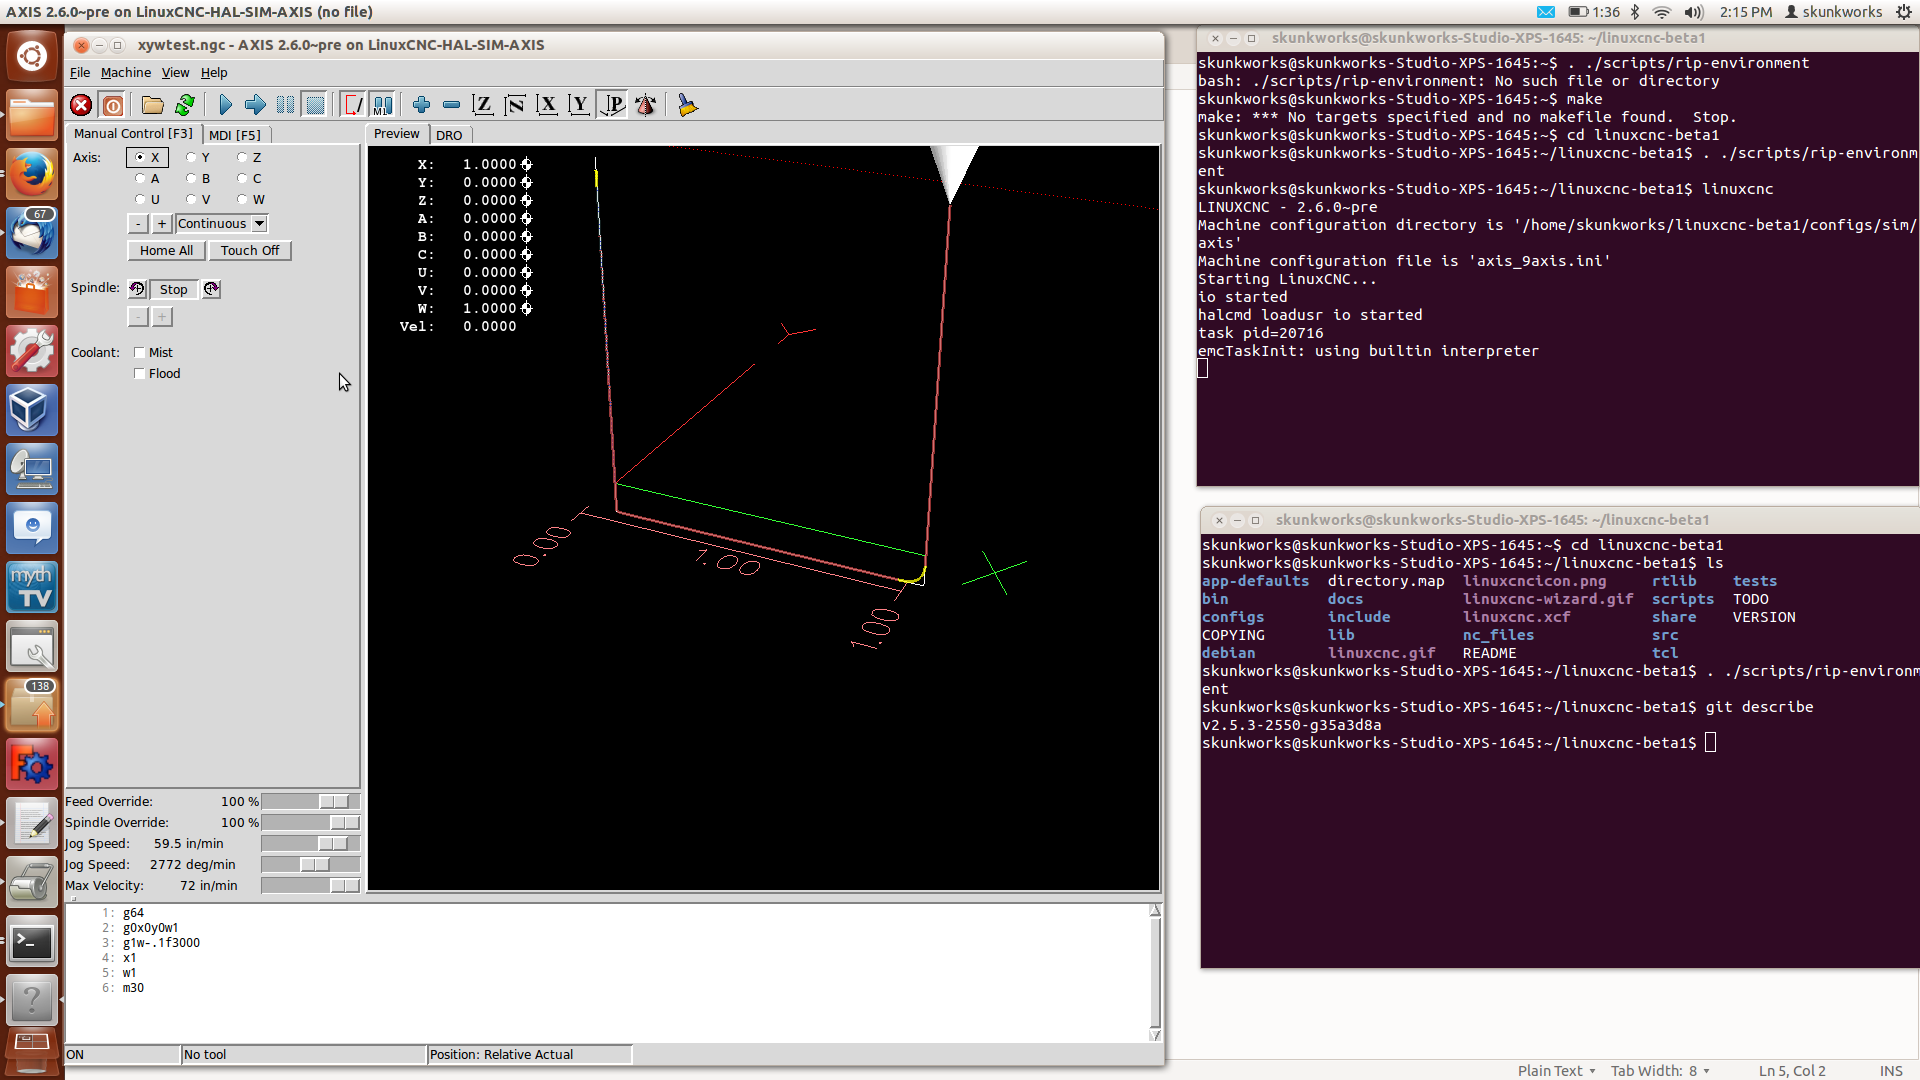1920x1080 pixels.
Task: Toggle the Machine Power button
Action: (113, 105)
